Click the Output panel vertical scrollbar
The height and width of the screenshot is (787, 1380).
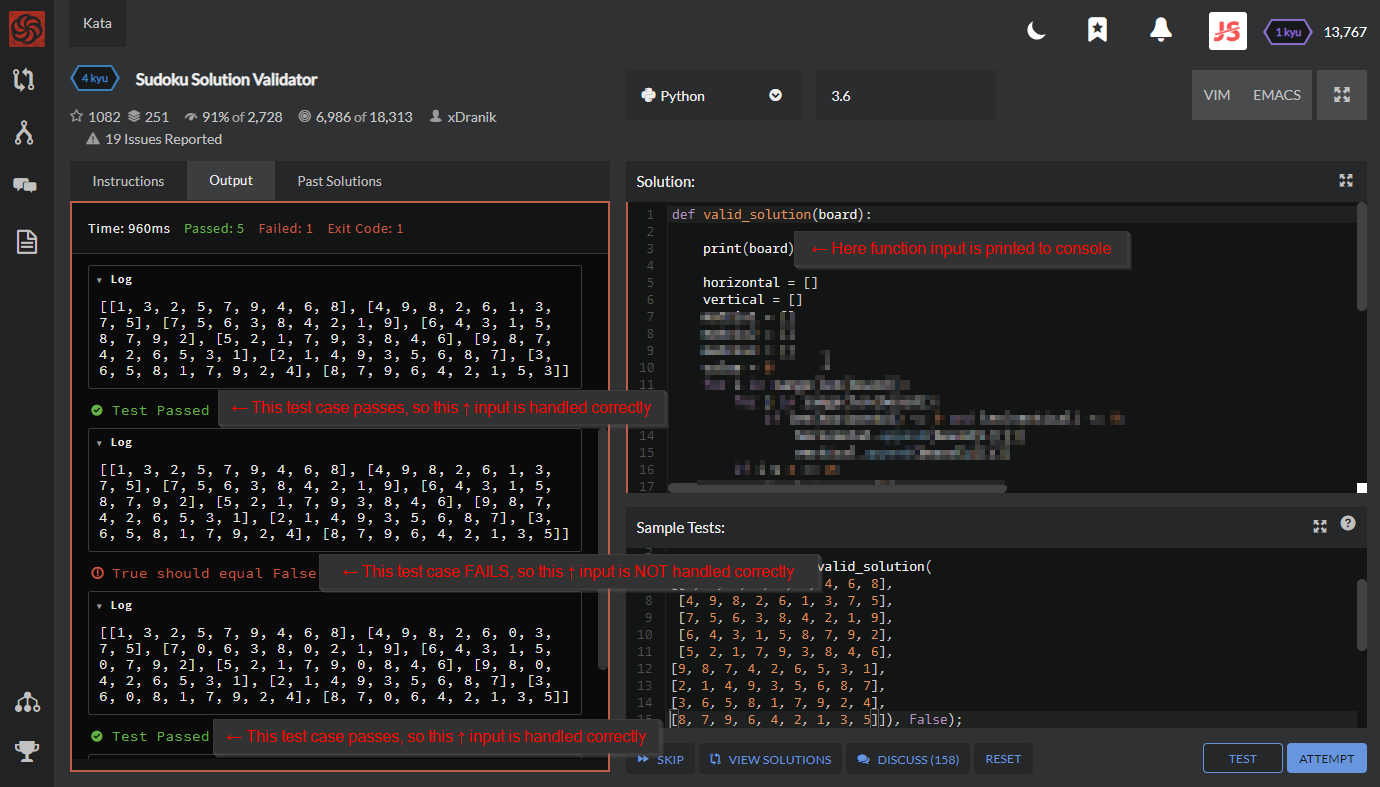[x=602, y=550]
